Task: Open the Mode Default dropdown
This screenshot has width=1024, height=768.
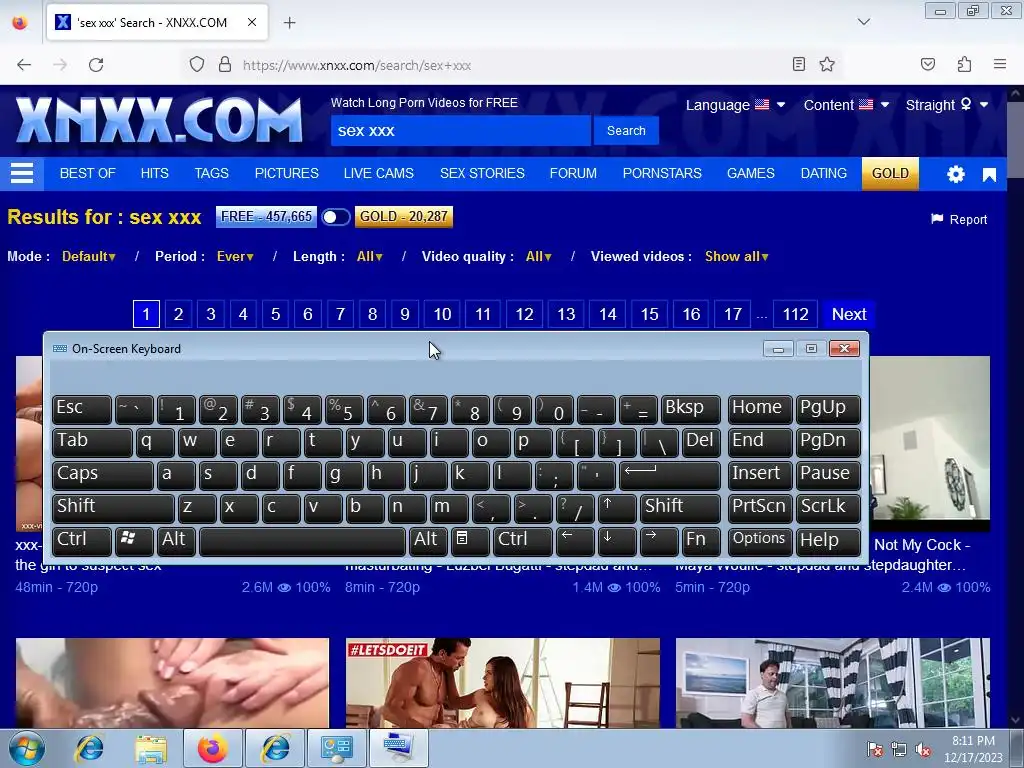Action: (89, 257)
